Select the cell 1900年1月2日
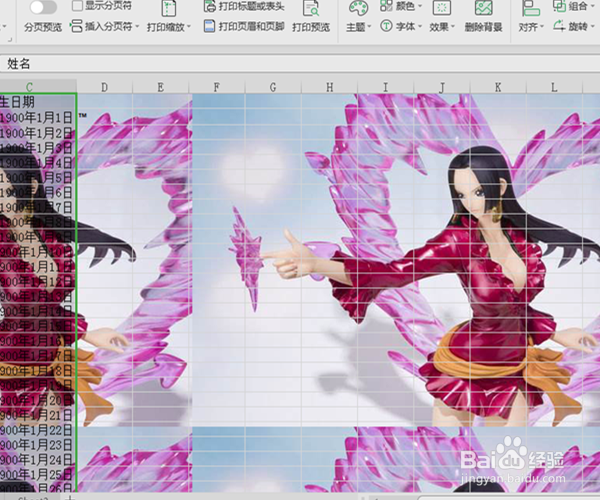 (38, 132)
